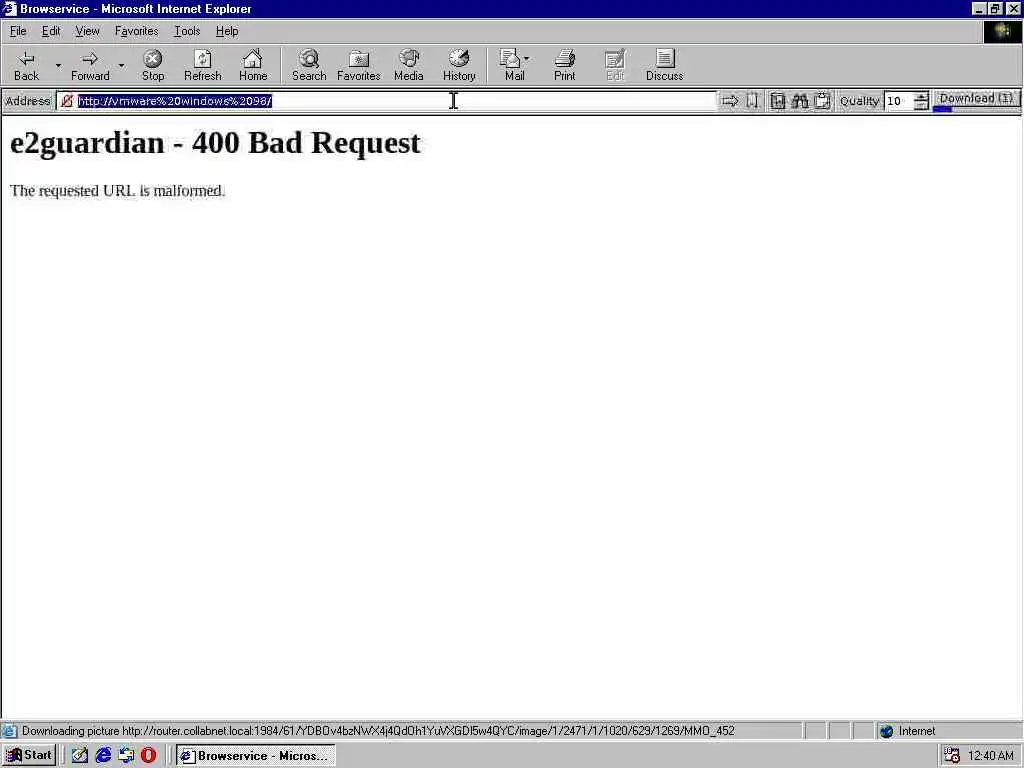Click the system tray scheduler icon

[952, 756]
